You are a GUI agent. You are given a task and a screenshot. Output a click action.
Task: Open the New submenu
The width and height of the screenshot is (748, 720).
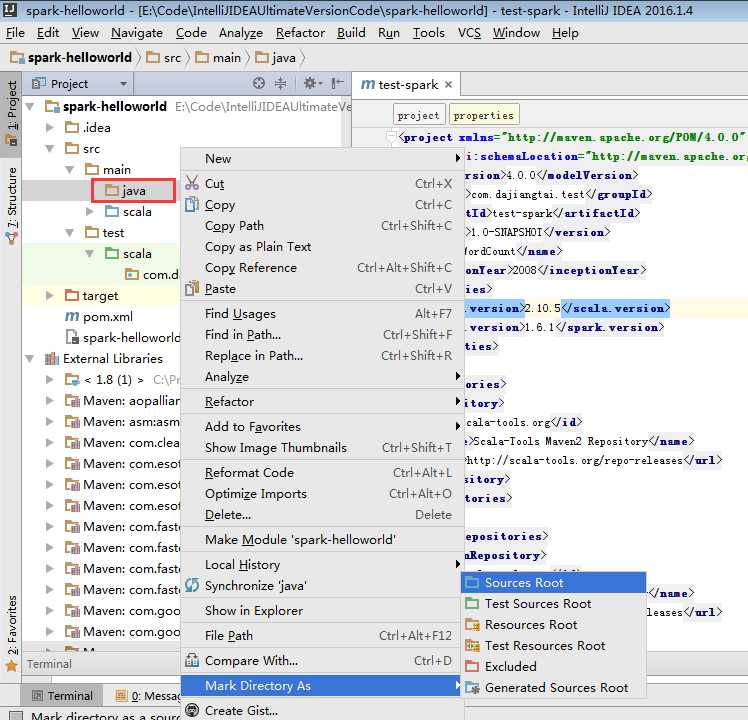tap(321, 158)
